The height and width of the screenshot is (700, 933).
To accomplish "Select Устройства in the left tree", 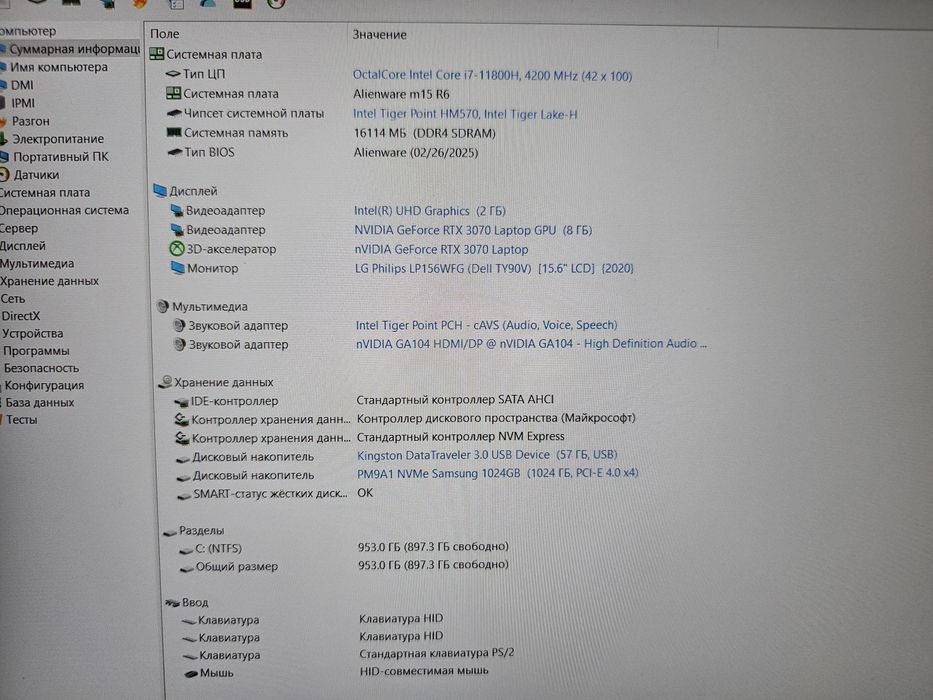I will 32,333.
